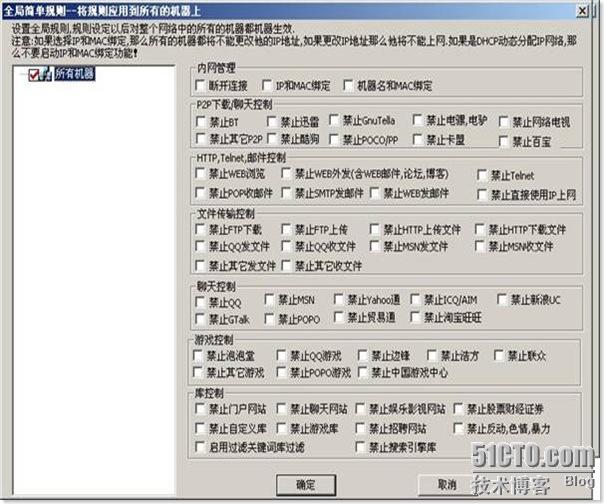604x504 pixels.
Task: Tick 禁止POP收邮件 option
Action: tap(200, 192)
